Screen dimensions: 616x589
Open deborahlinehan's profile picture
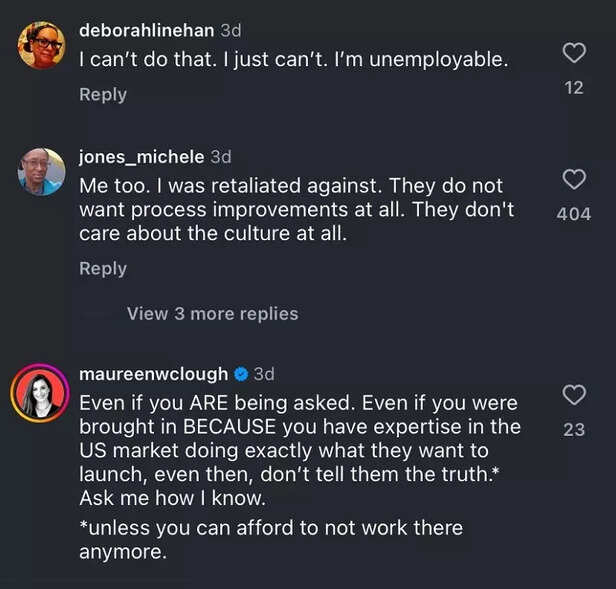[41, 45]
